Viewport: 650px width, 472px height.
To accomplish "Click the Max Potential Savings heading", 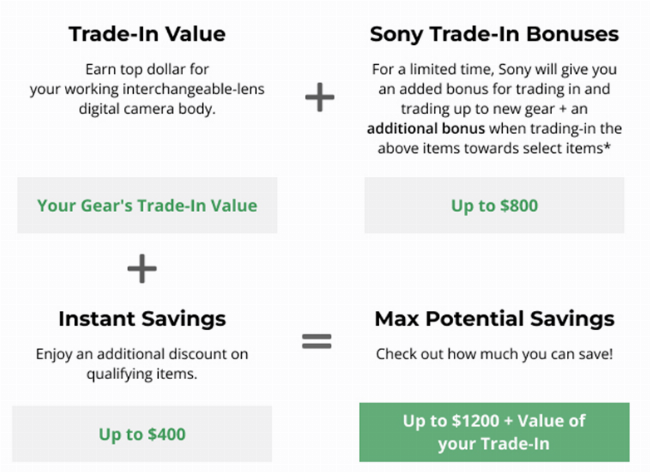I will click(x=494, y=319).
